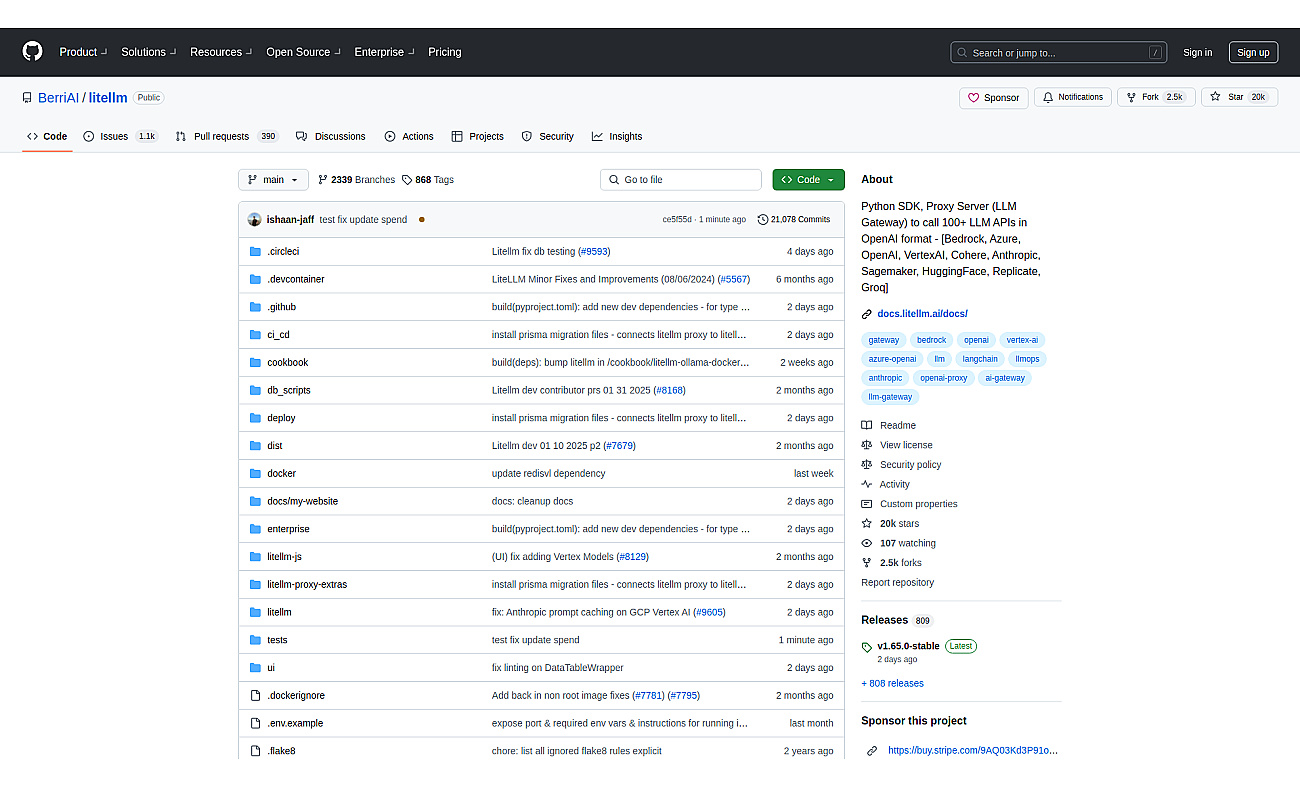Expand the Open Source menu

click(x=303, y=52)
